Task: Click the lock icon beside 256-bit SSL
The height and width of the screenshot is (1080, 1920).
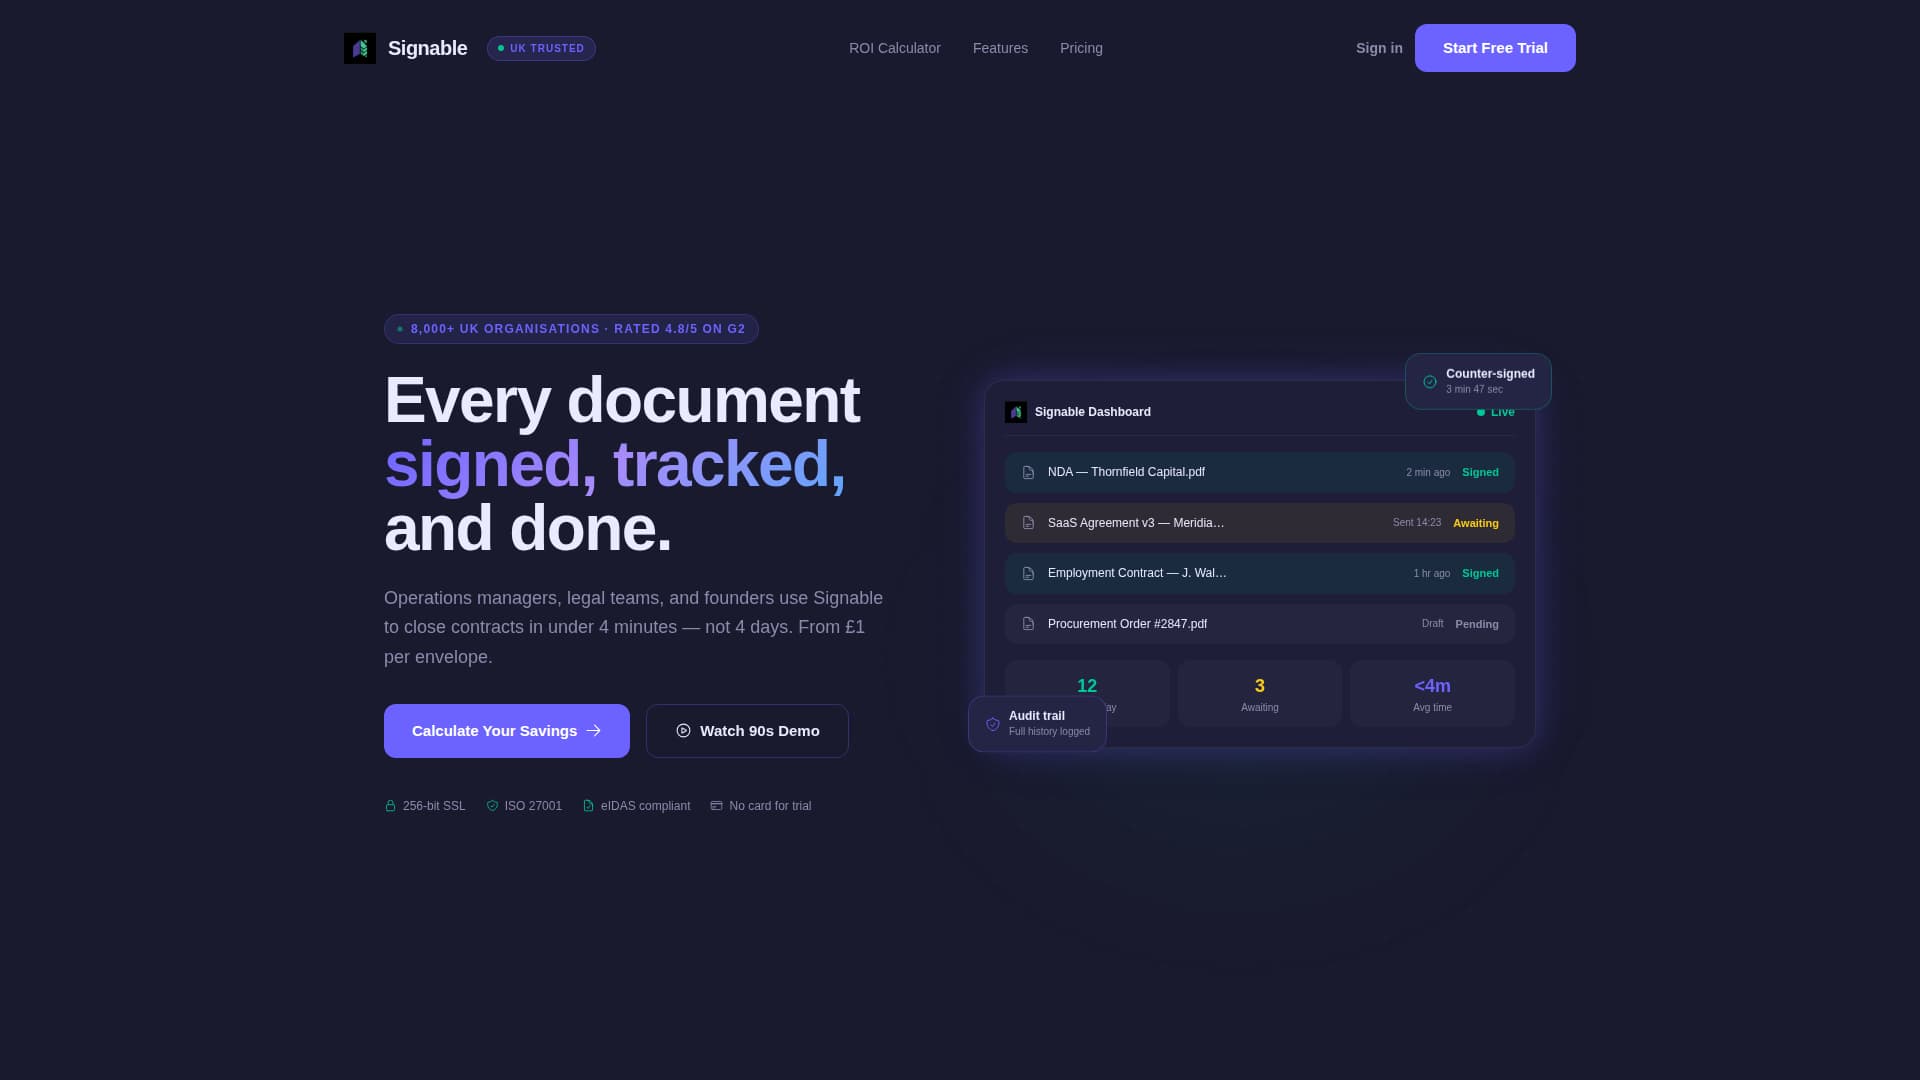Action: point(390,806)
